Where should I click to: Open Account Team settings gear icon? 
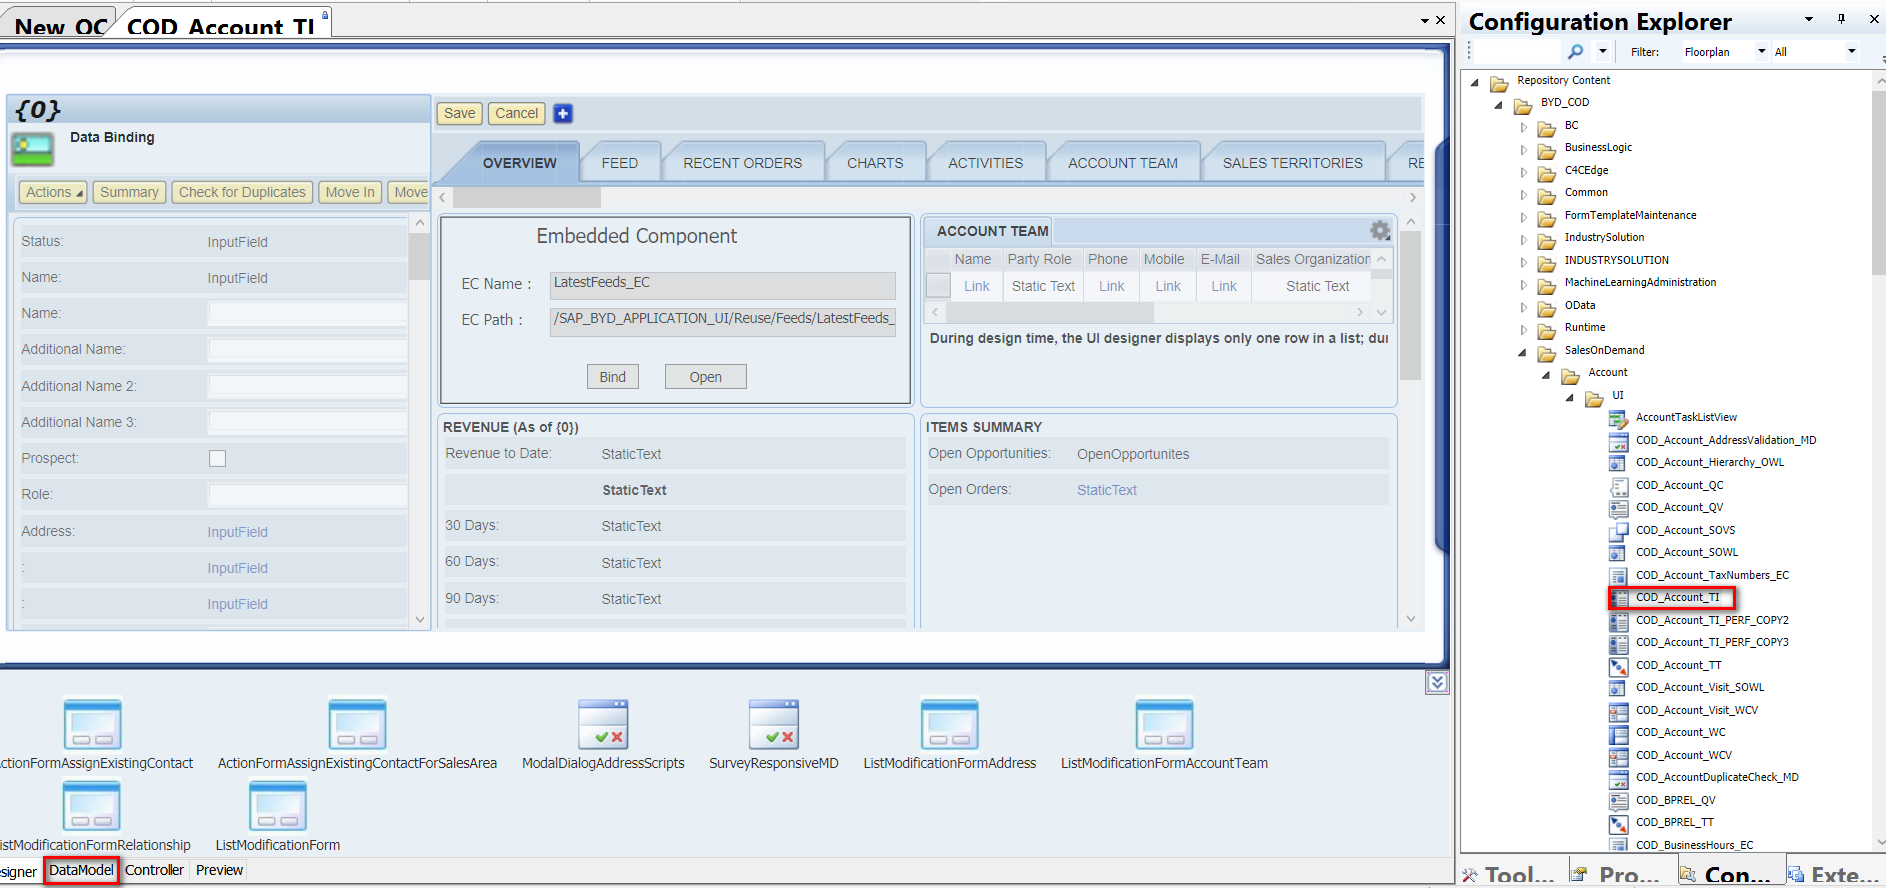click(x=1380, y=231)
